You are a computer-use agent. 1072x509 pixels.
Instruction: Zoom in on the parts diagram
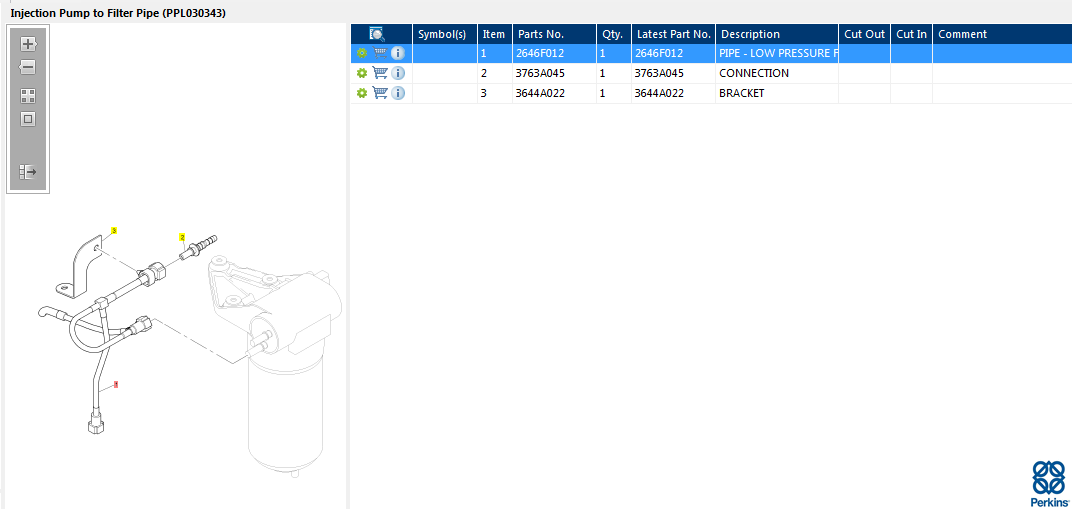tap(27, 44)
